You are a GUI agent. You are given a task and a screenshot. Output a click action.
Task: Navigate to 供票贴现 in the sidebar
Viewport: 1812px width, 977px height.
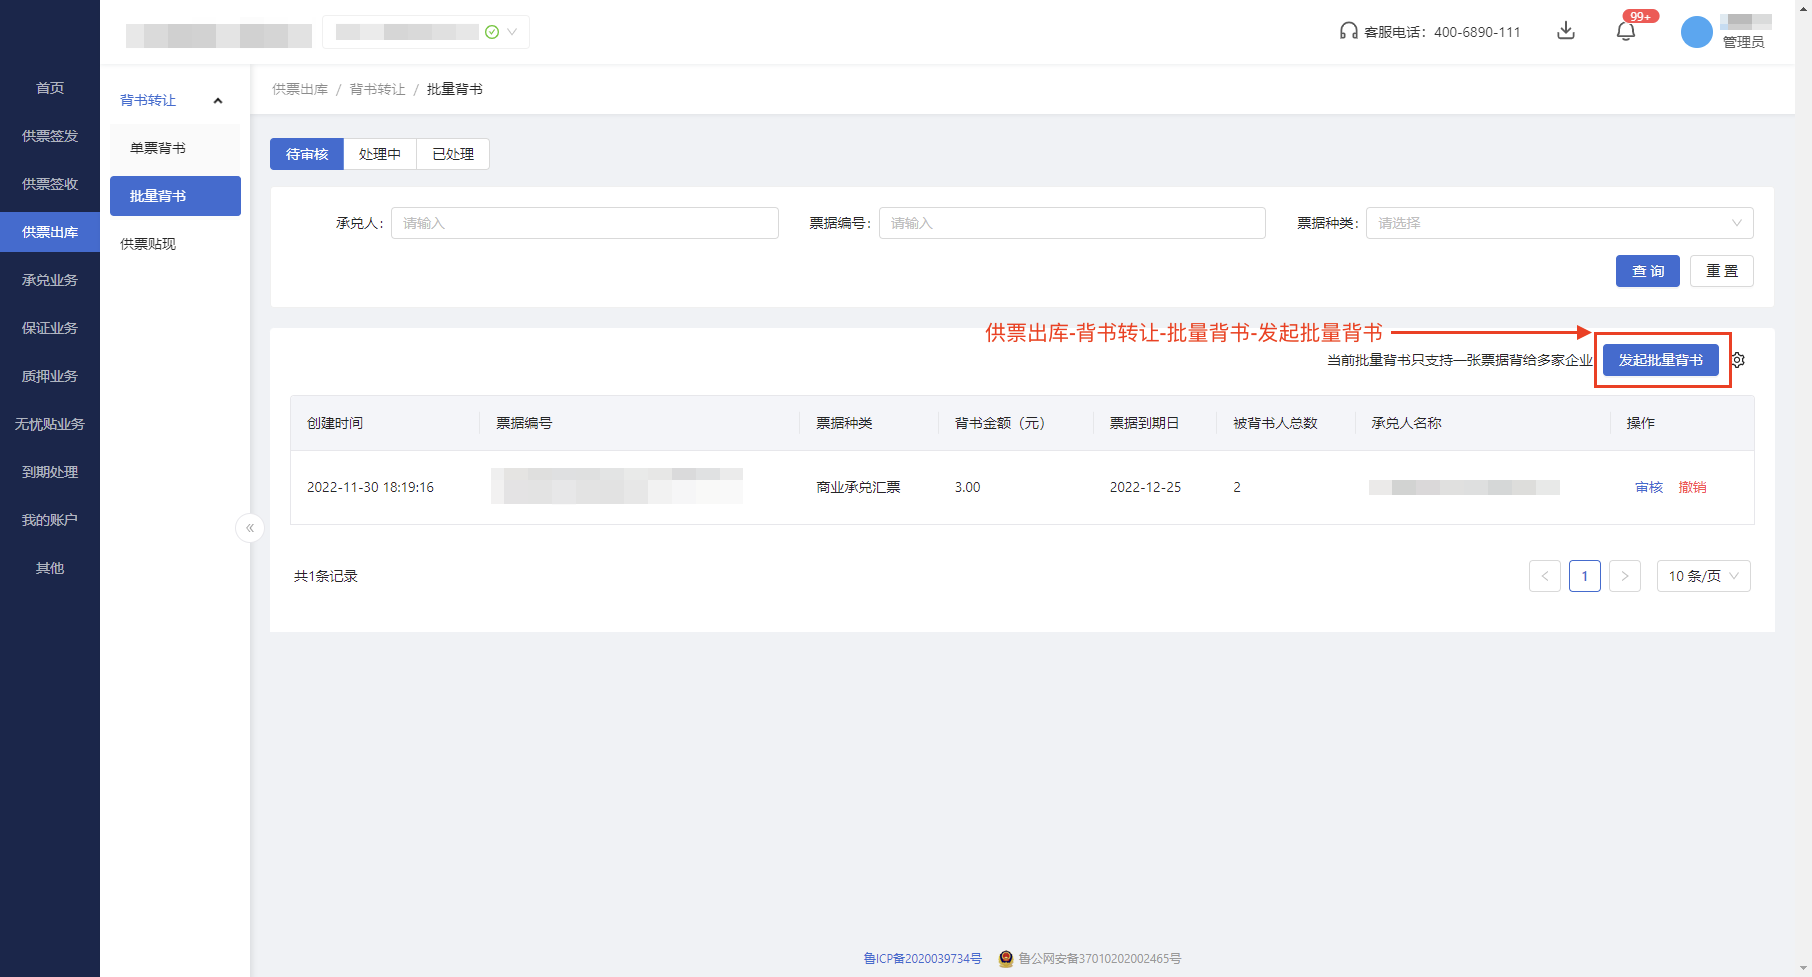point(147,243)
